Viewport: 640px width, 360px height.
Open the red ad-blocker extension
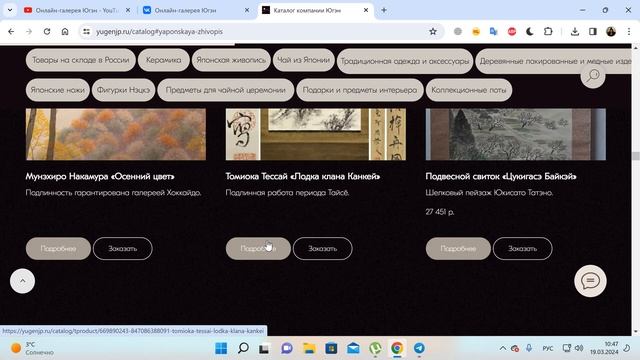pos(512,31)
